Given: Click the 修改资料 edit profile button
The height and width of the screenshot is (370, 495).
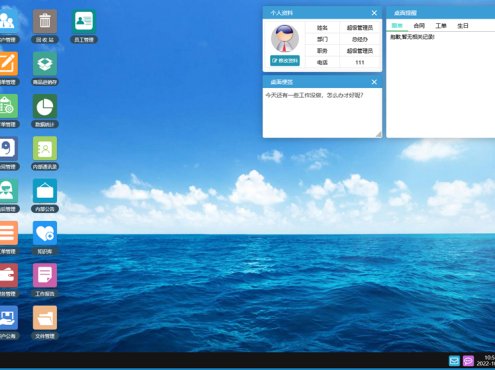Looking at the screenshot, I should 285,61.
